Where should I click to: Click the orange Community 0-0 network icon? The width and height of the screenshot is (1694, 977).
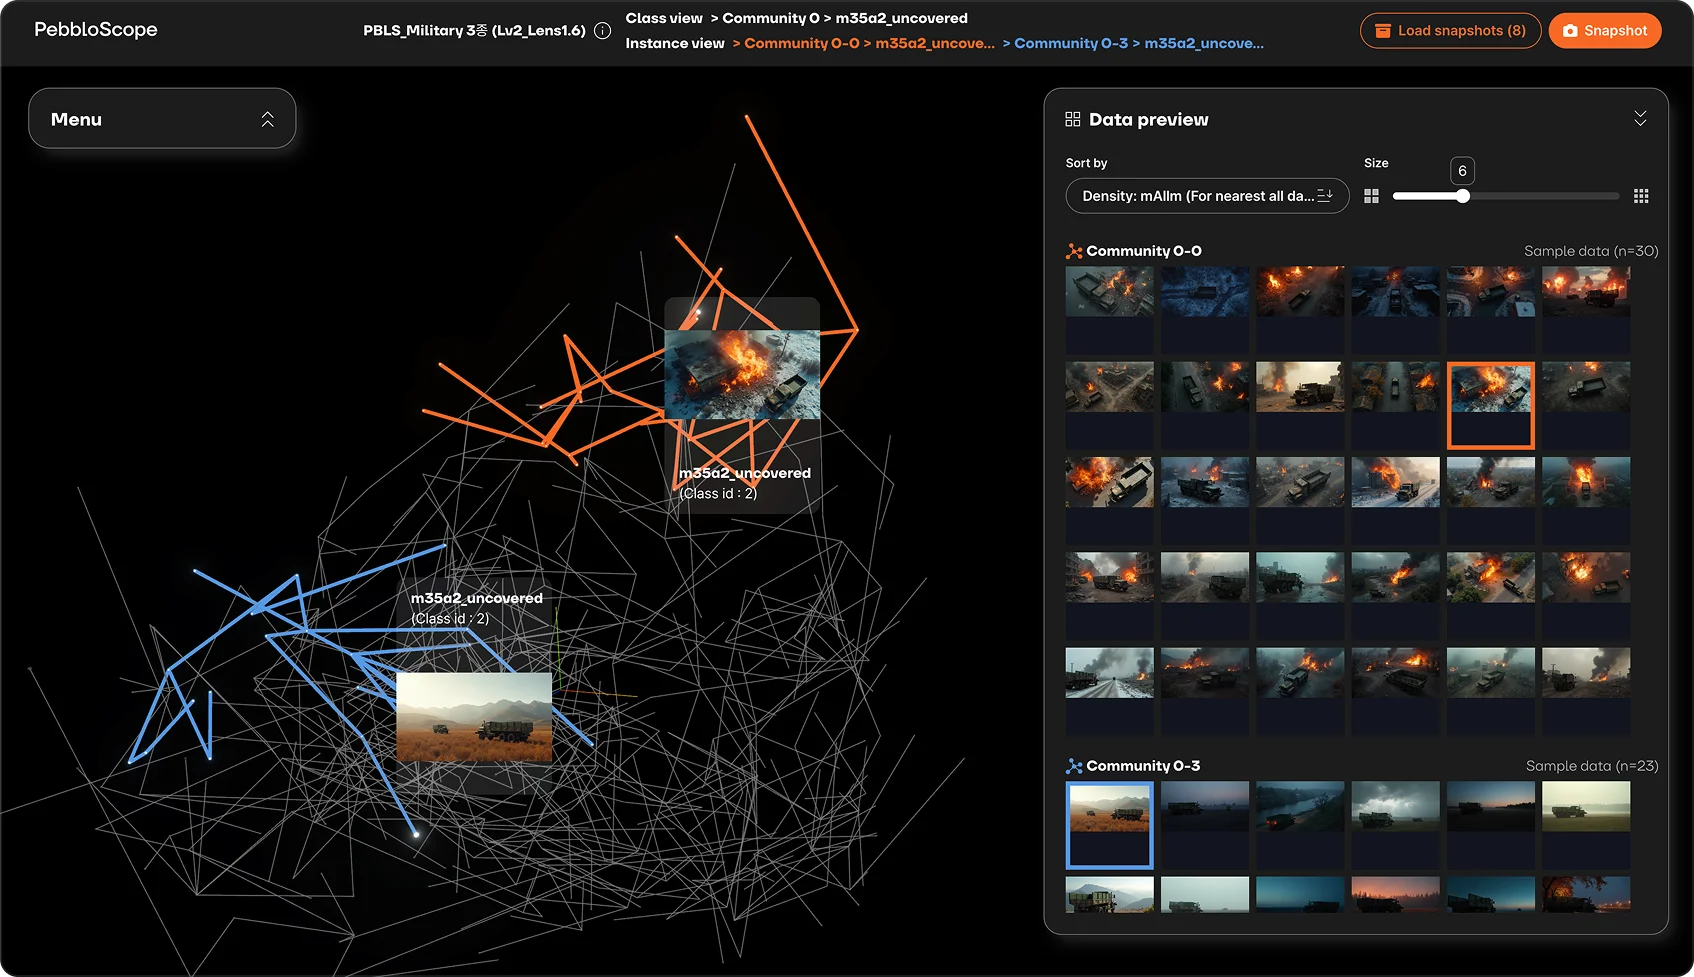tap(1074, 251)
